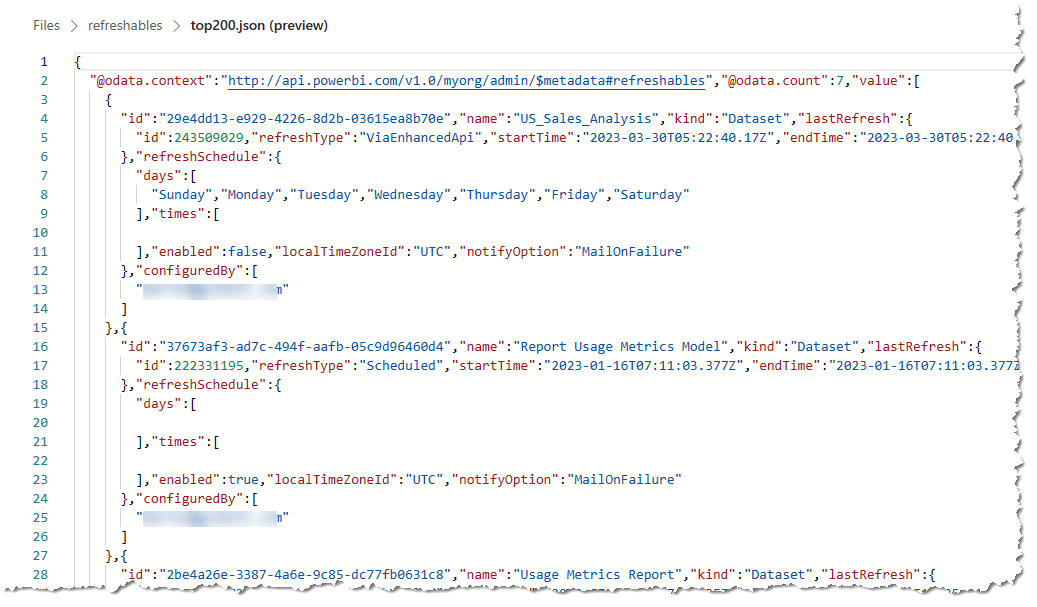Click the "Usage Metrics Report" name value
This screenshot has width=1037, height=607.
594,574
